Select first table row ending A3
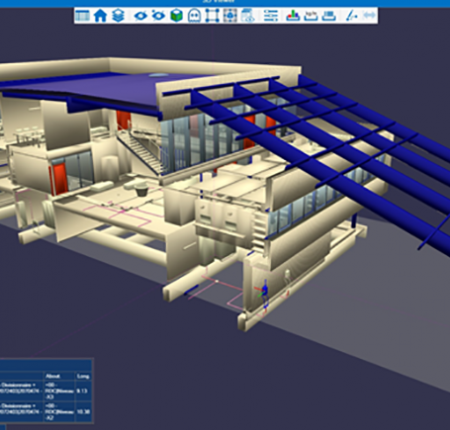 point(46,391)
